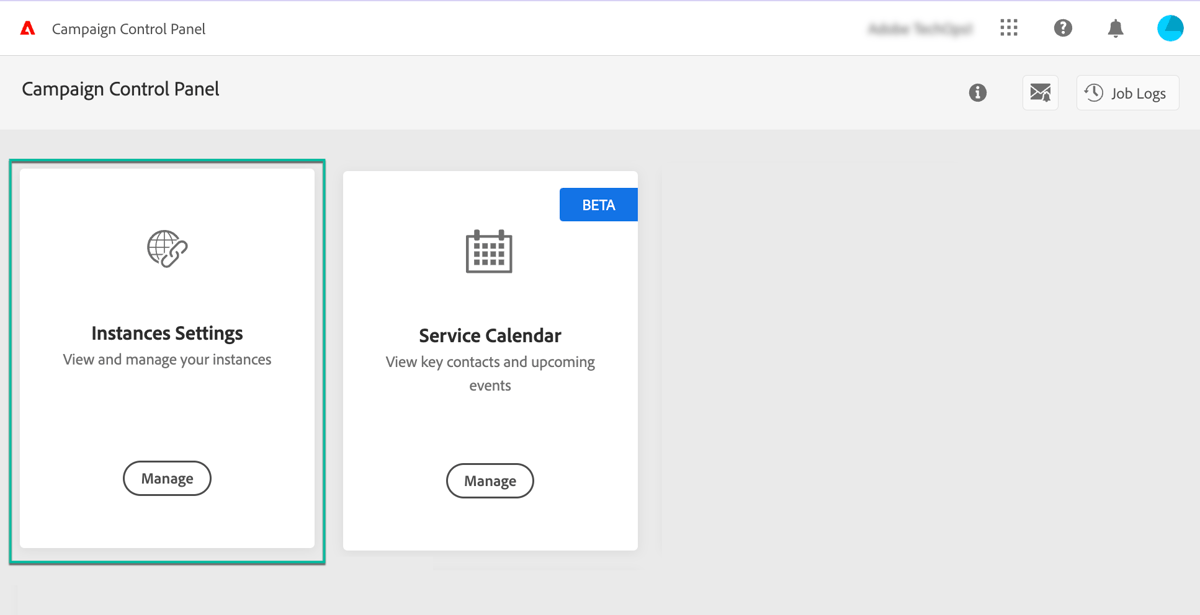This screenshot has width=1200, height=615.
Task: Click the Help question mark icon
Action: click(1062, 28)
